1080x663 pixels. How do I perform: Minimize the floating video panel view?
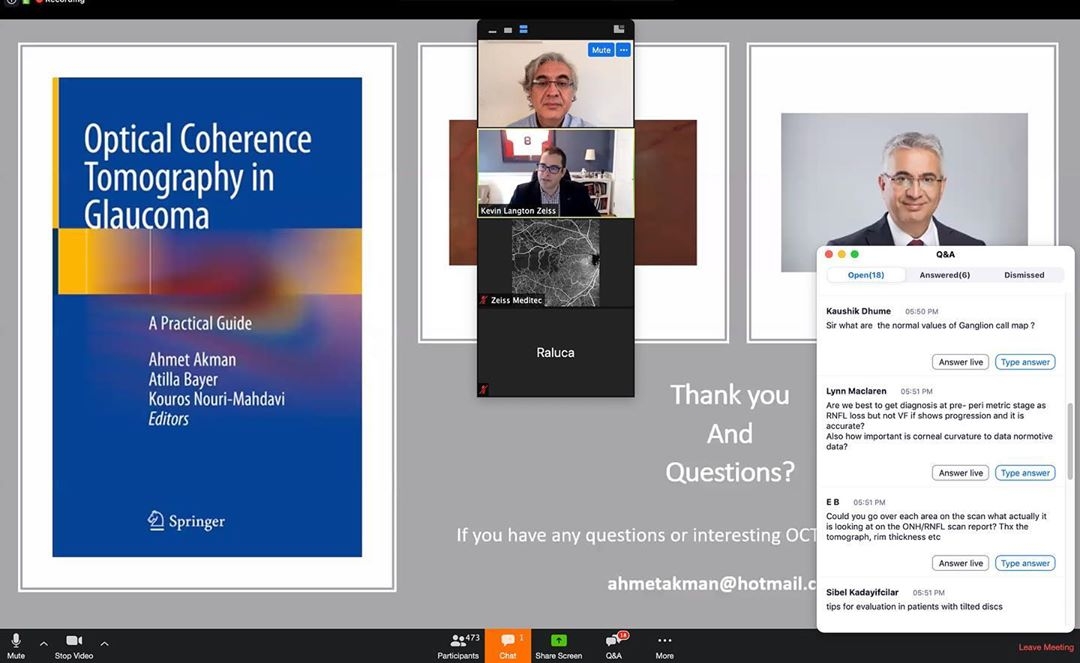[x=492, y=30]
